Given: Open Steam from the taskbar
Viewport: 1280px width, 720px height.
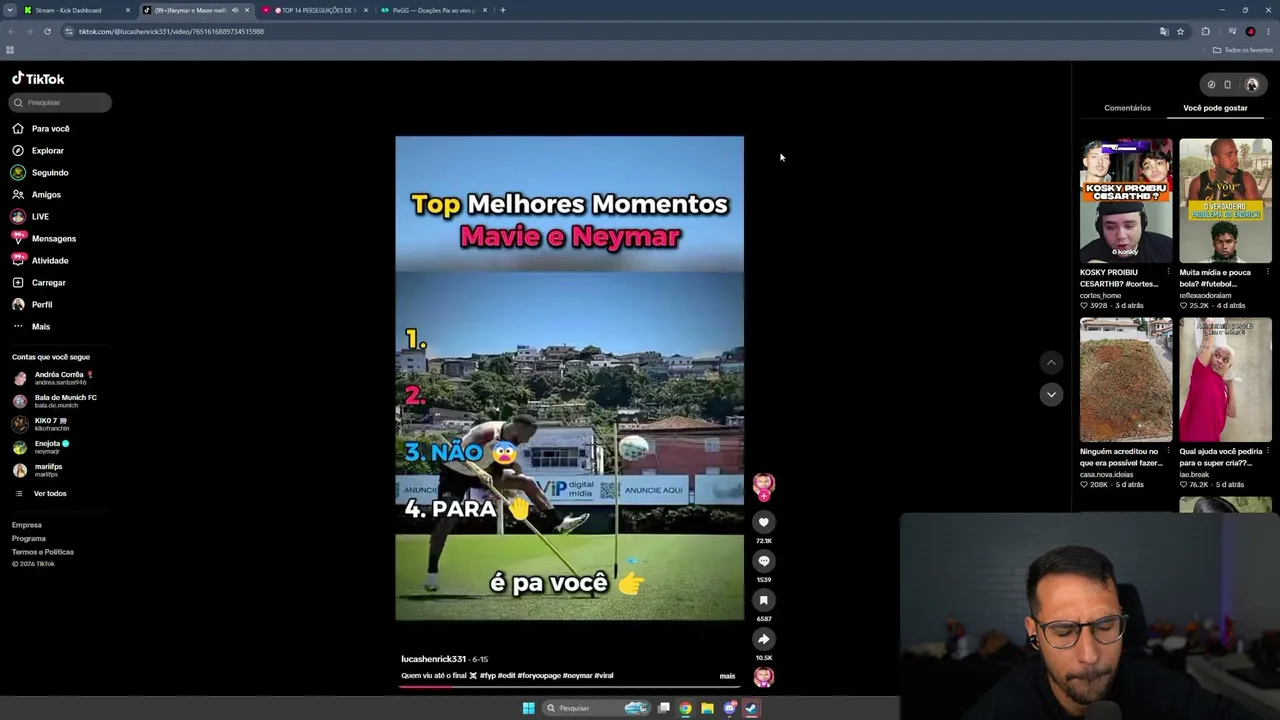Looking at the screenshot, I should tap(751, 708).
